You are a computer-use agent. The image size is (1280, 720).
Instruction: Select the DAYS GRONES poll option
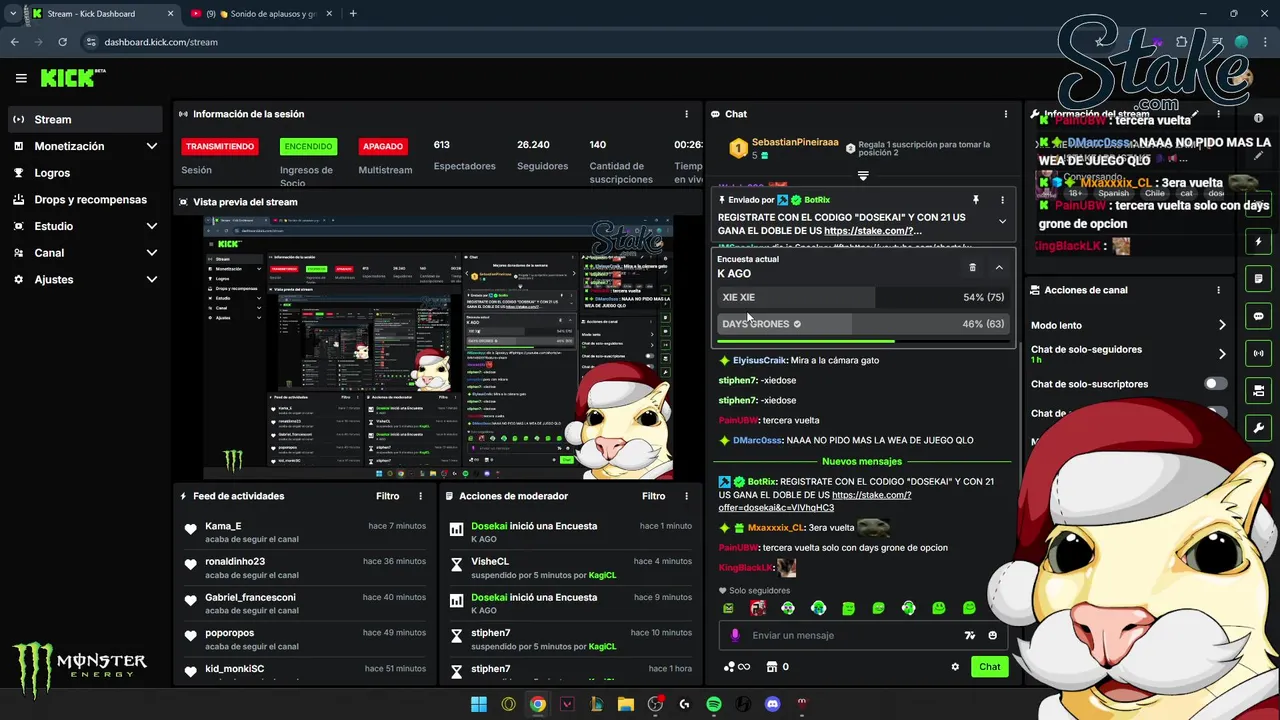pyautogui.click(x=864, y=324)
